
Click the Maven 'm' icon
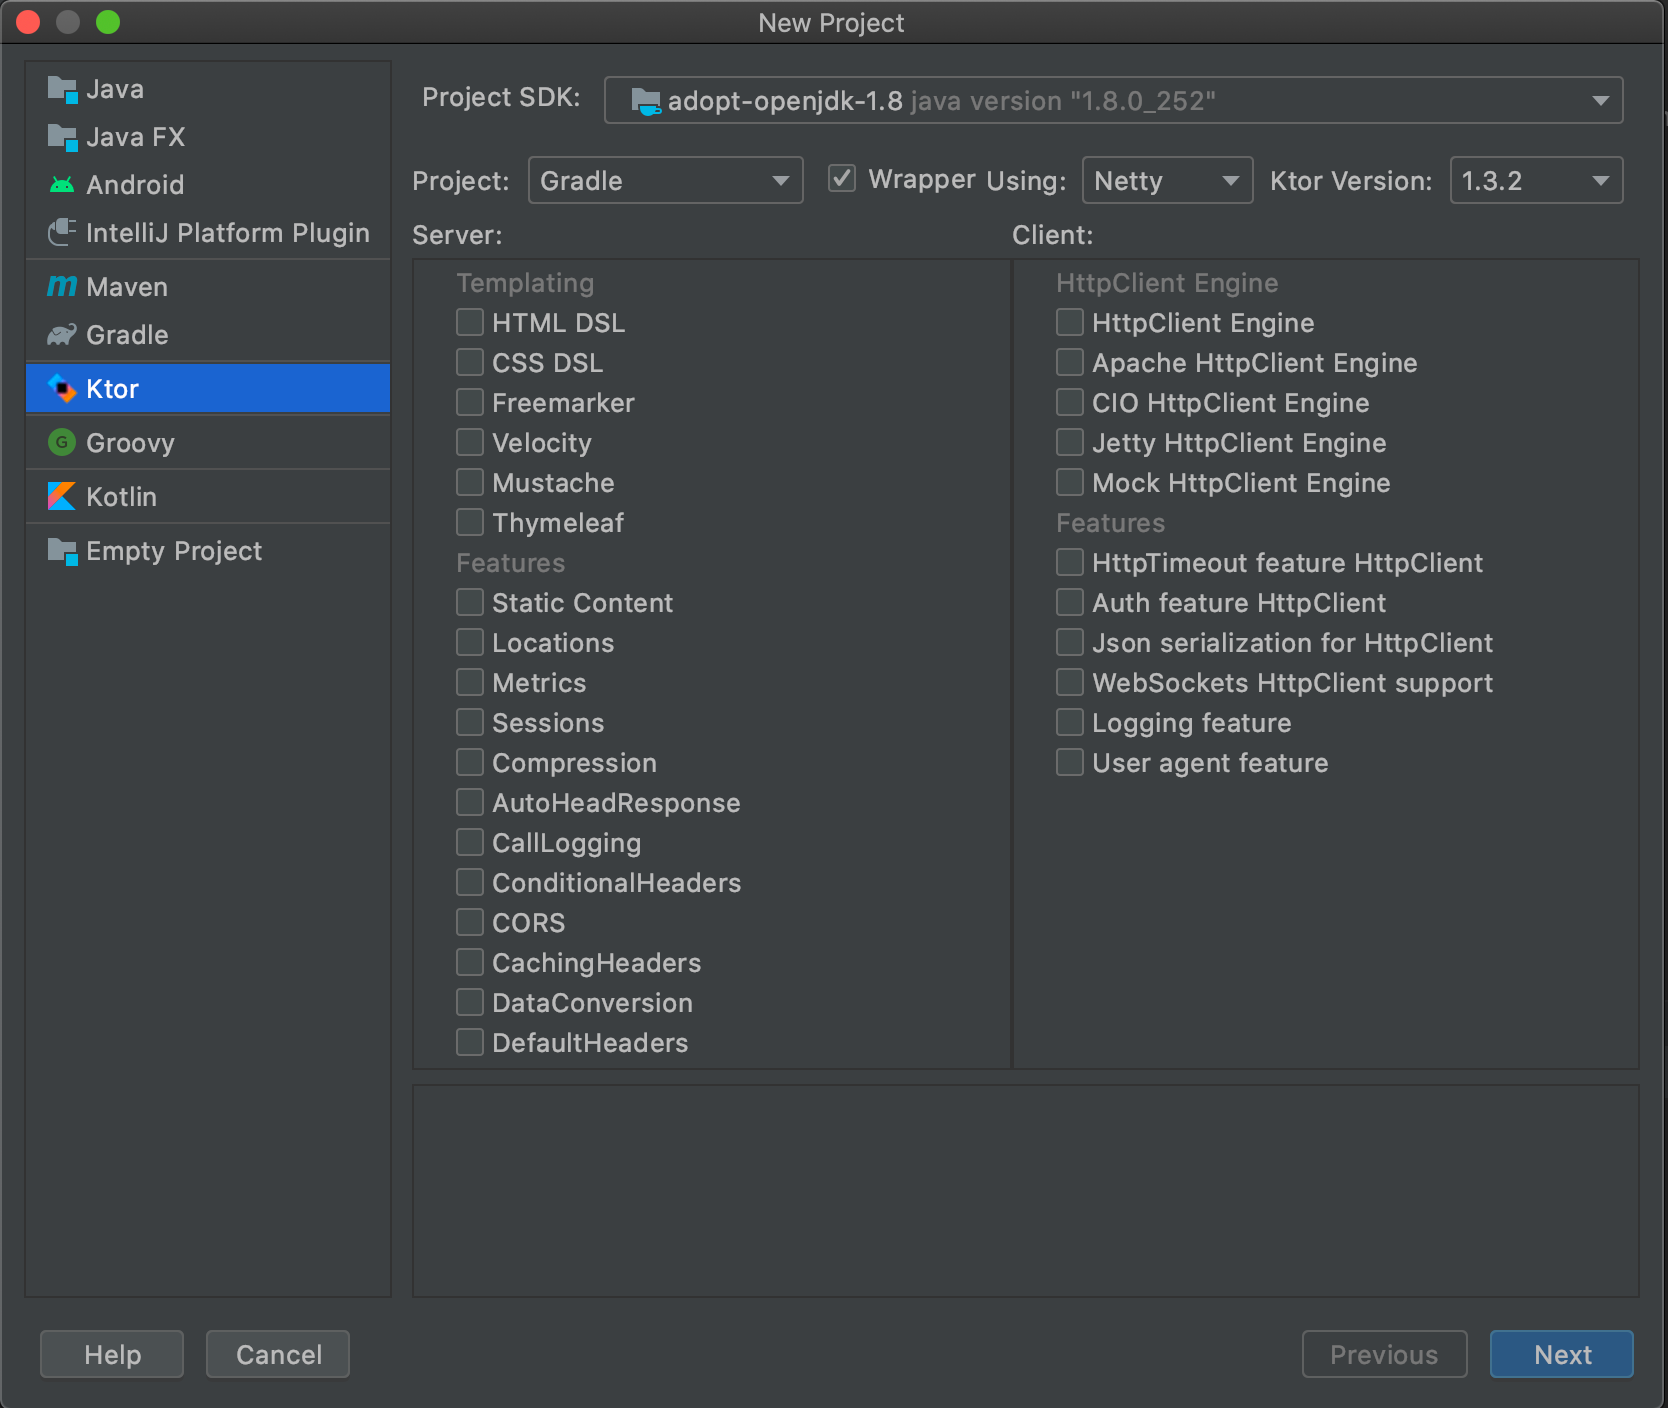[62, 287]
